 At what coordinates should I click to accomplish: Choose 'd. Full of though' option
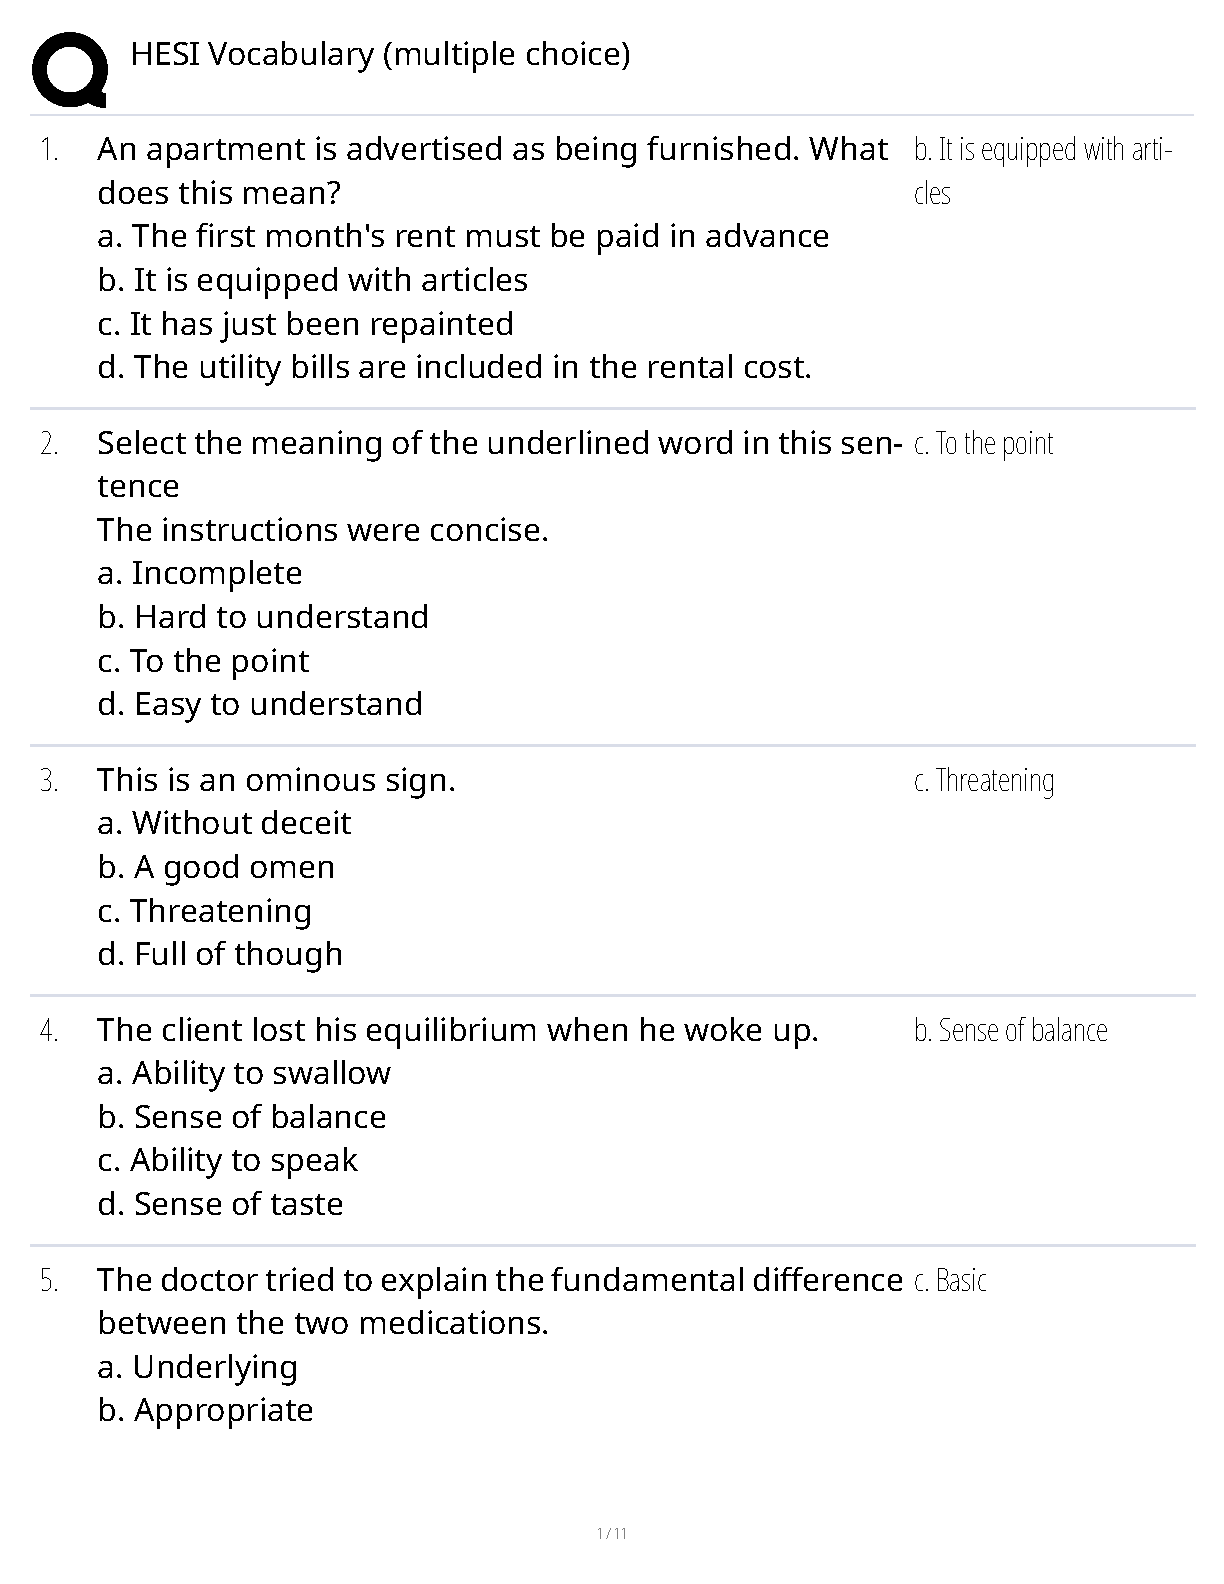pos(220,954)
